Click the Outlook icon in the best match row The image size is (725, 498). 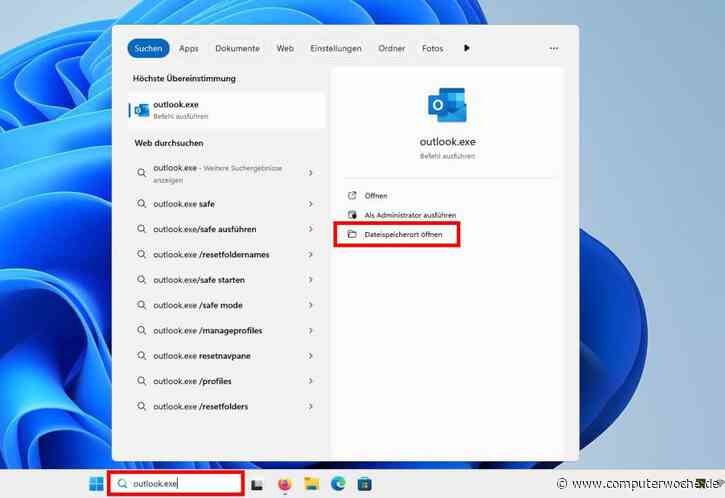point(141,110)
